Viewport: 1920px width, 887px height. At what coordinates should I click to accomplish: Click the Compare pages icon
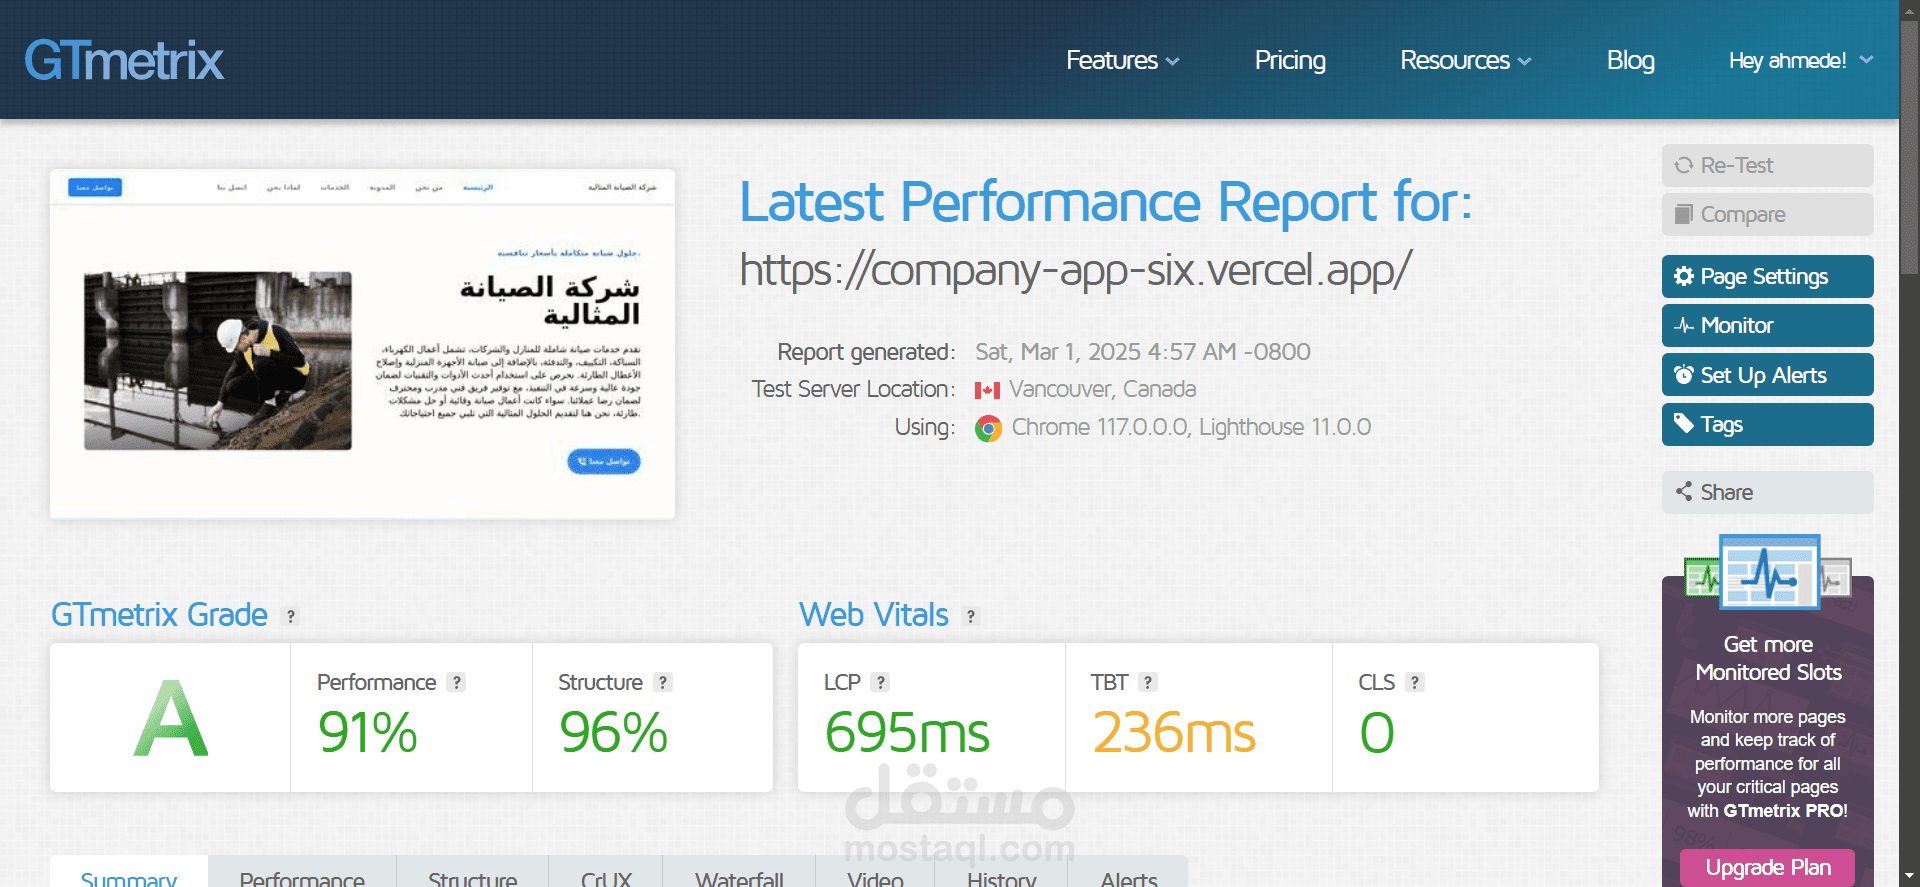tap(1684, 214)
